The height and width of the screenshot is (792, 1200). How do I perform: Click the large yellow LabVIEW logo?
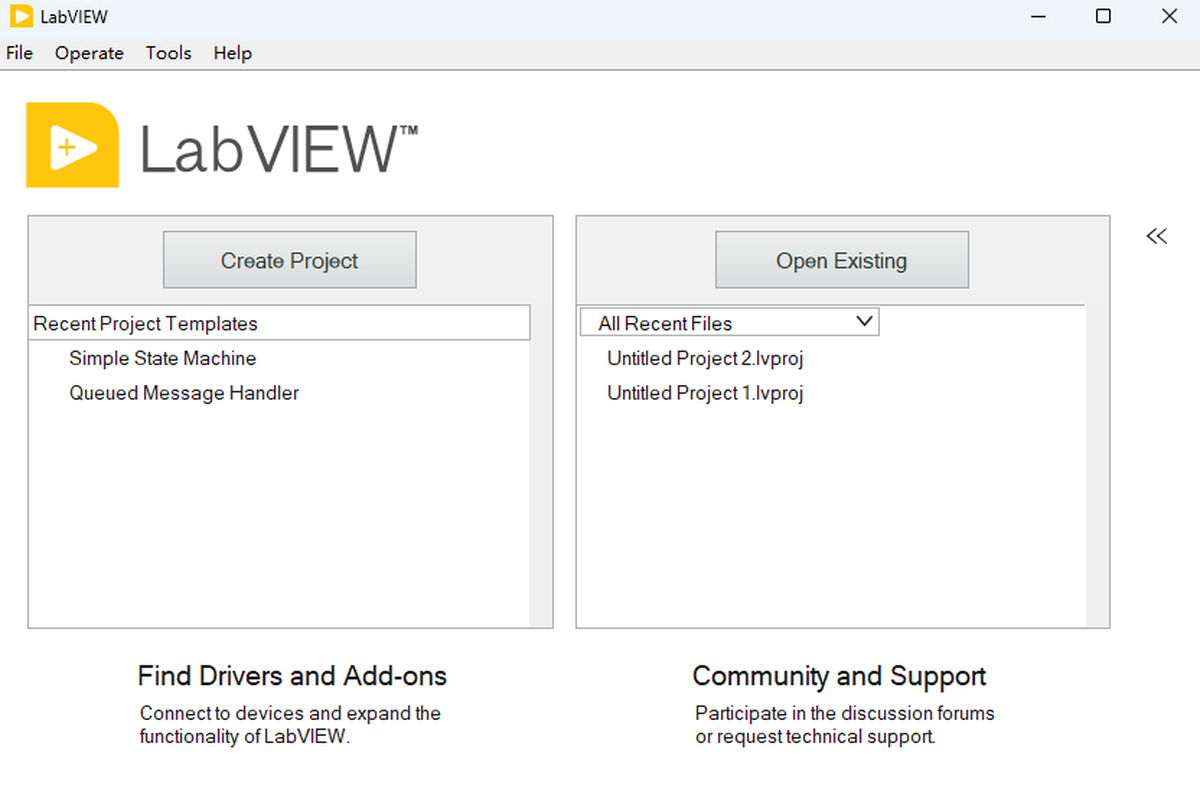pos(72,145)
